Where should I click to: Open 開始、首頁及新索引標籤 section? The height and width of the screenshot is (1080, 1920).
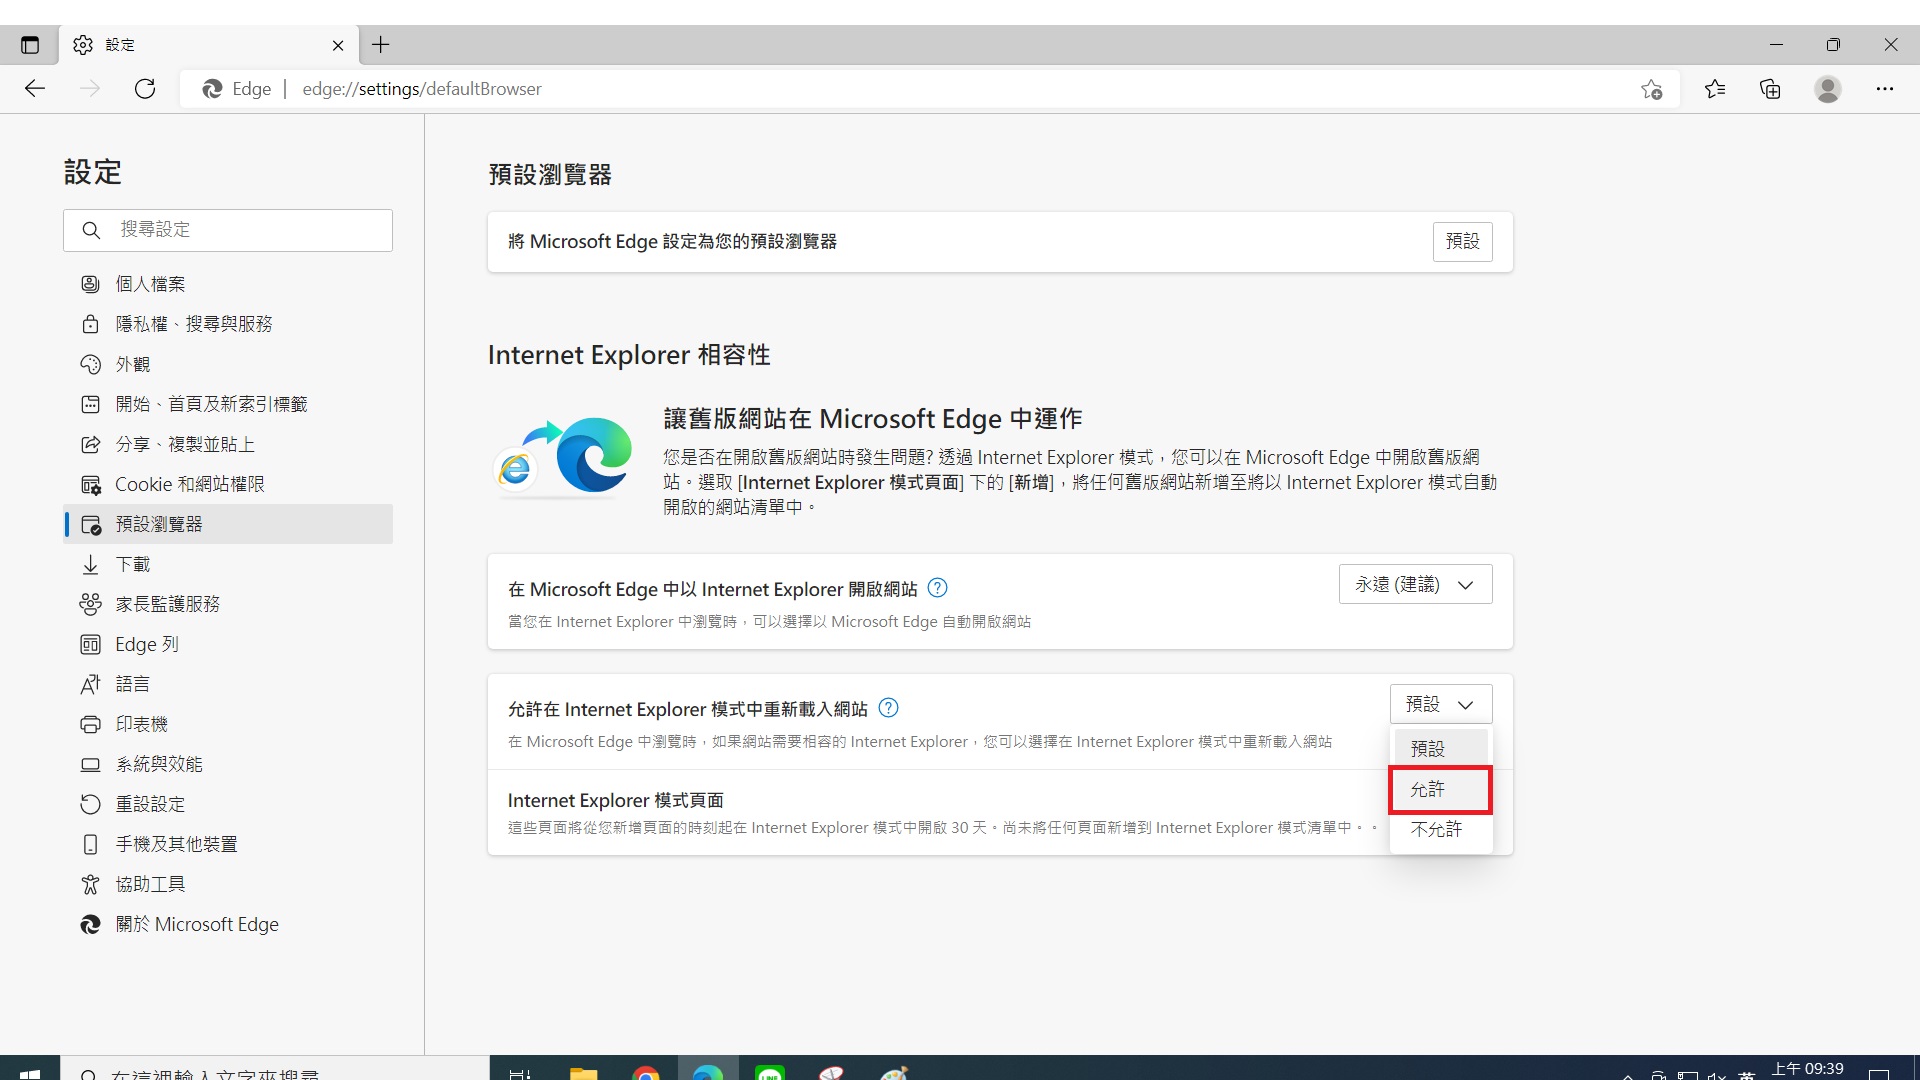[229, 404]
